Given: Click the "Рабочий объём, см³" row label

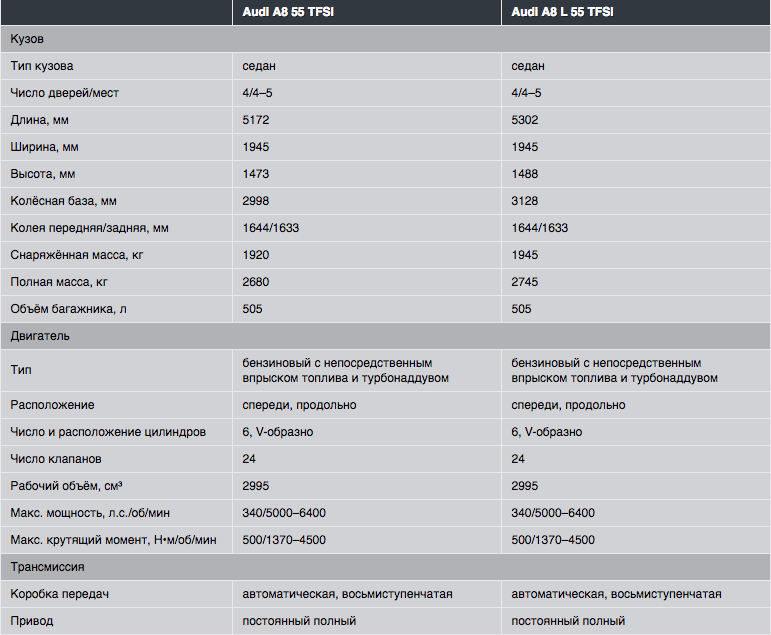Looking at the screenshot, I should tap(68, 486).
